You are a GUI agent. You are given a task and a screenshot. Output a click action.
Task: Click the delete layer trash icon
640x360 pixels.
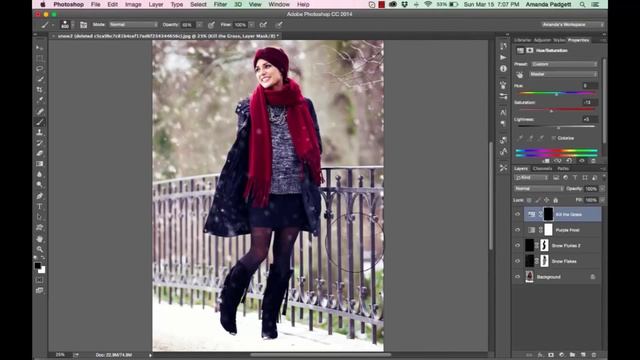pos(594,355)
